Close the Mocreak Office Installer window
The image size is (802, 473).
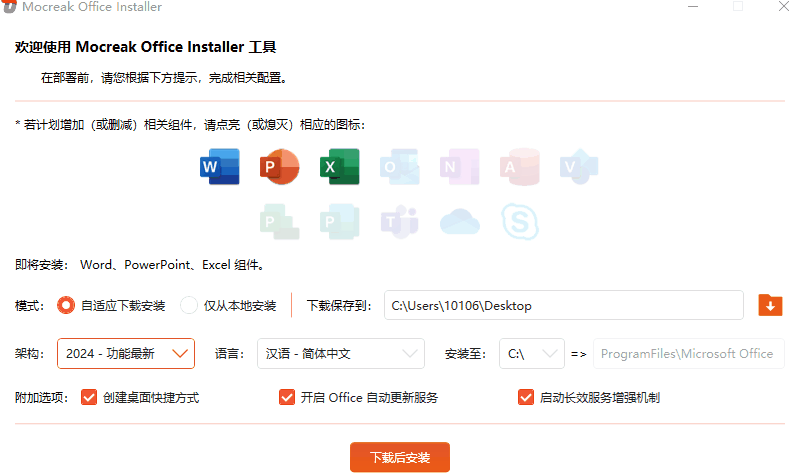(784, 7)
